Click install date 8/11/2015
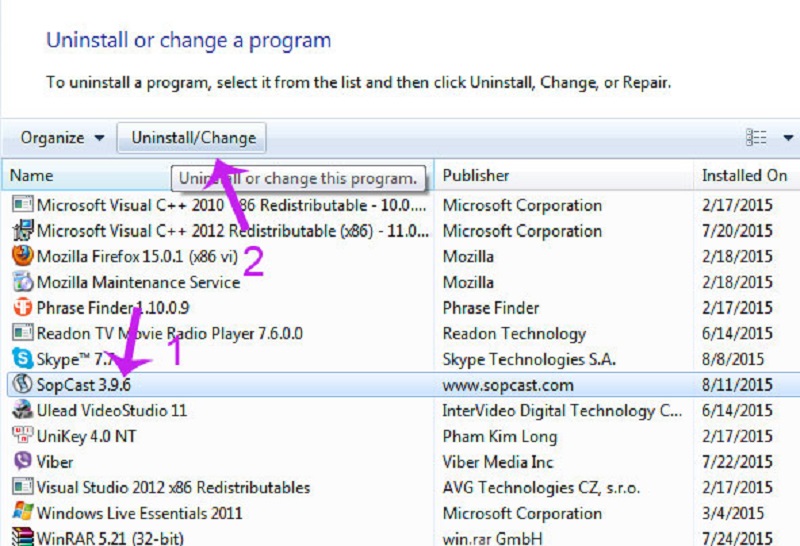This screenshot has height=546, width=800. point(737,385)
